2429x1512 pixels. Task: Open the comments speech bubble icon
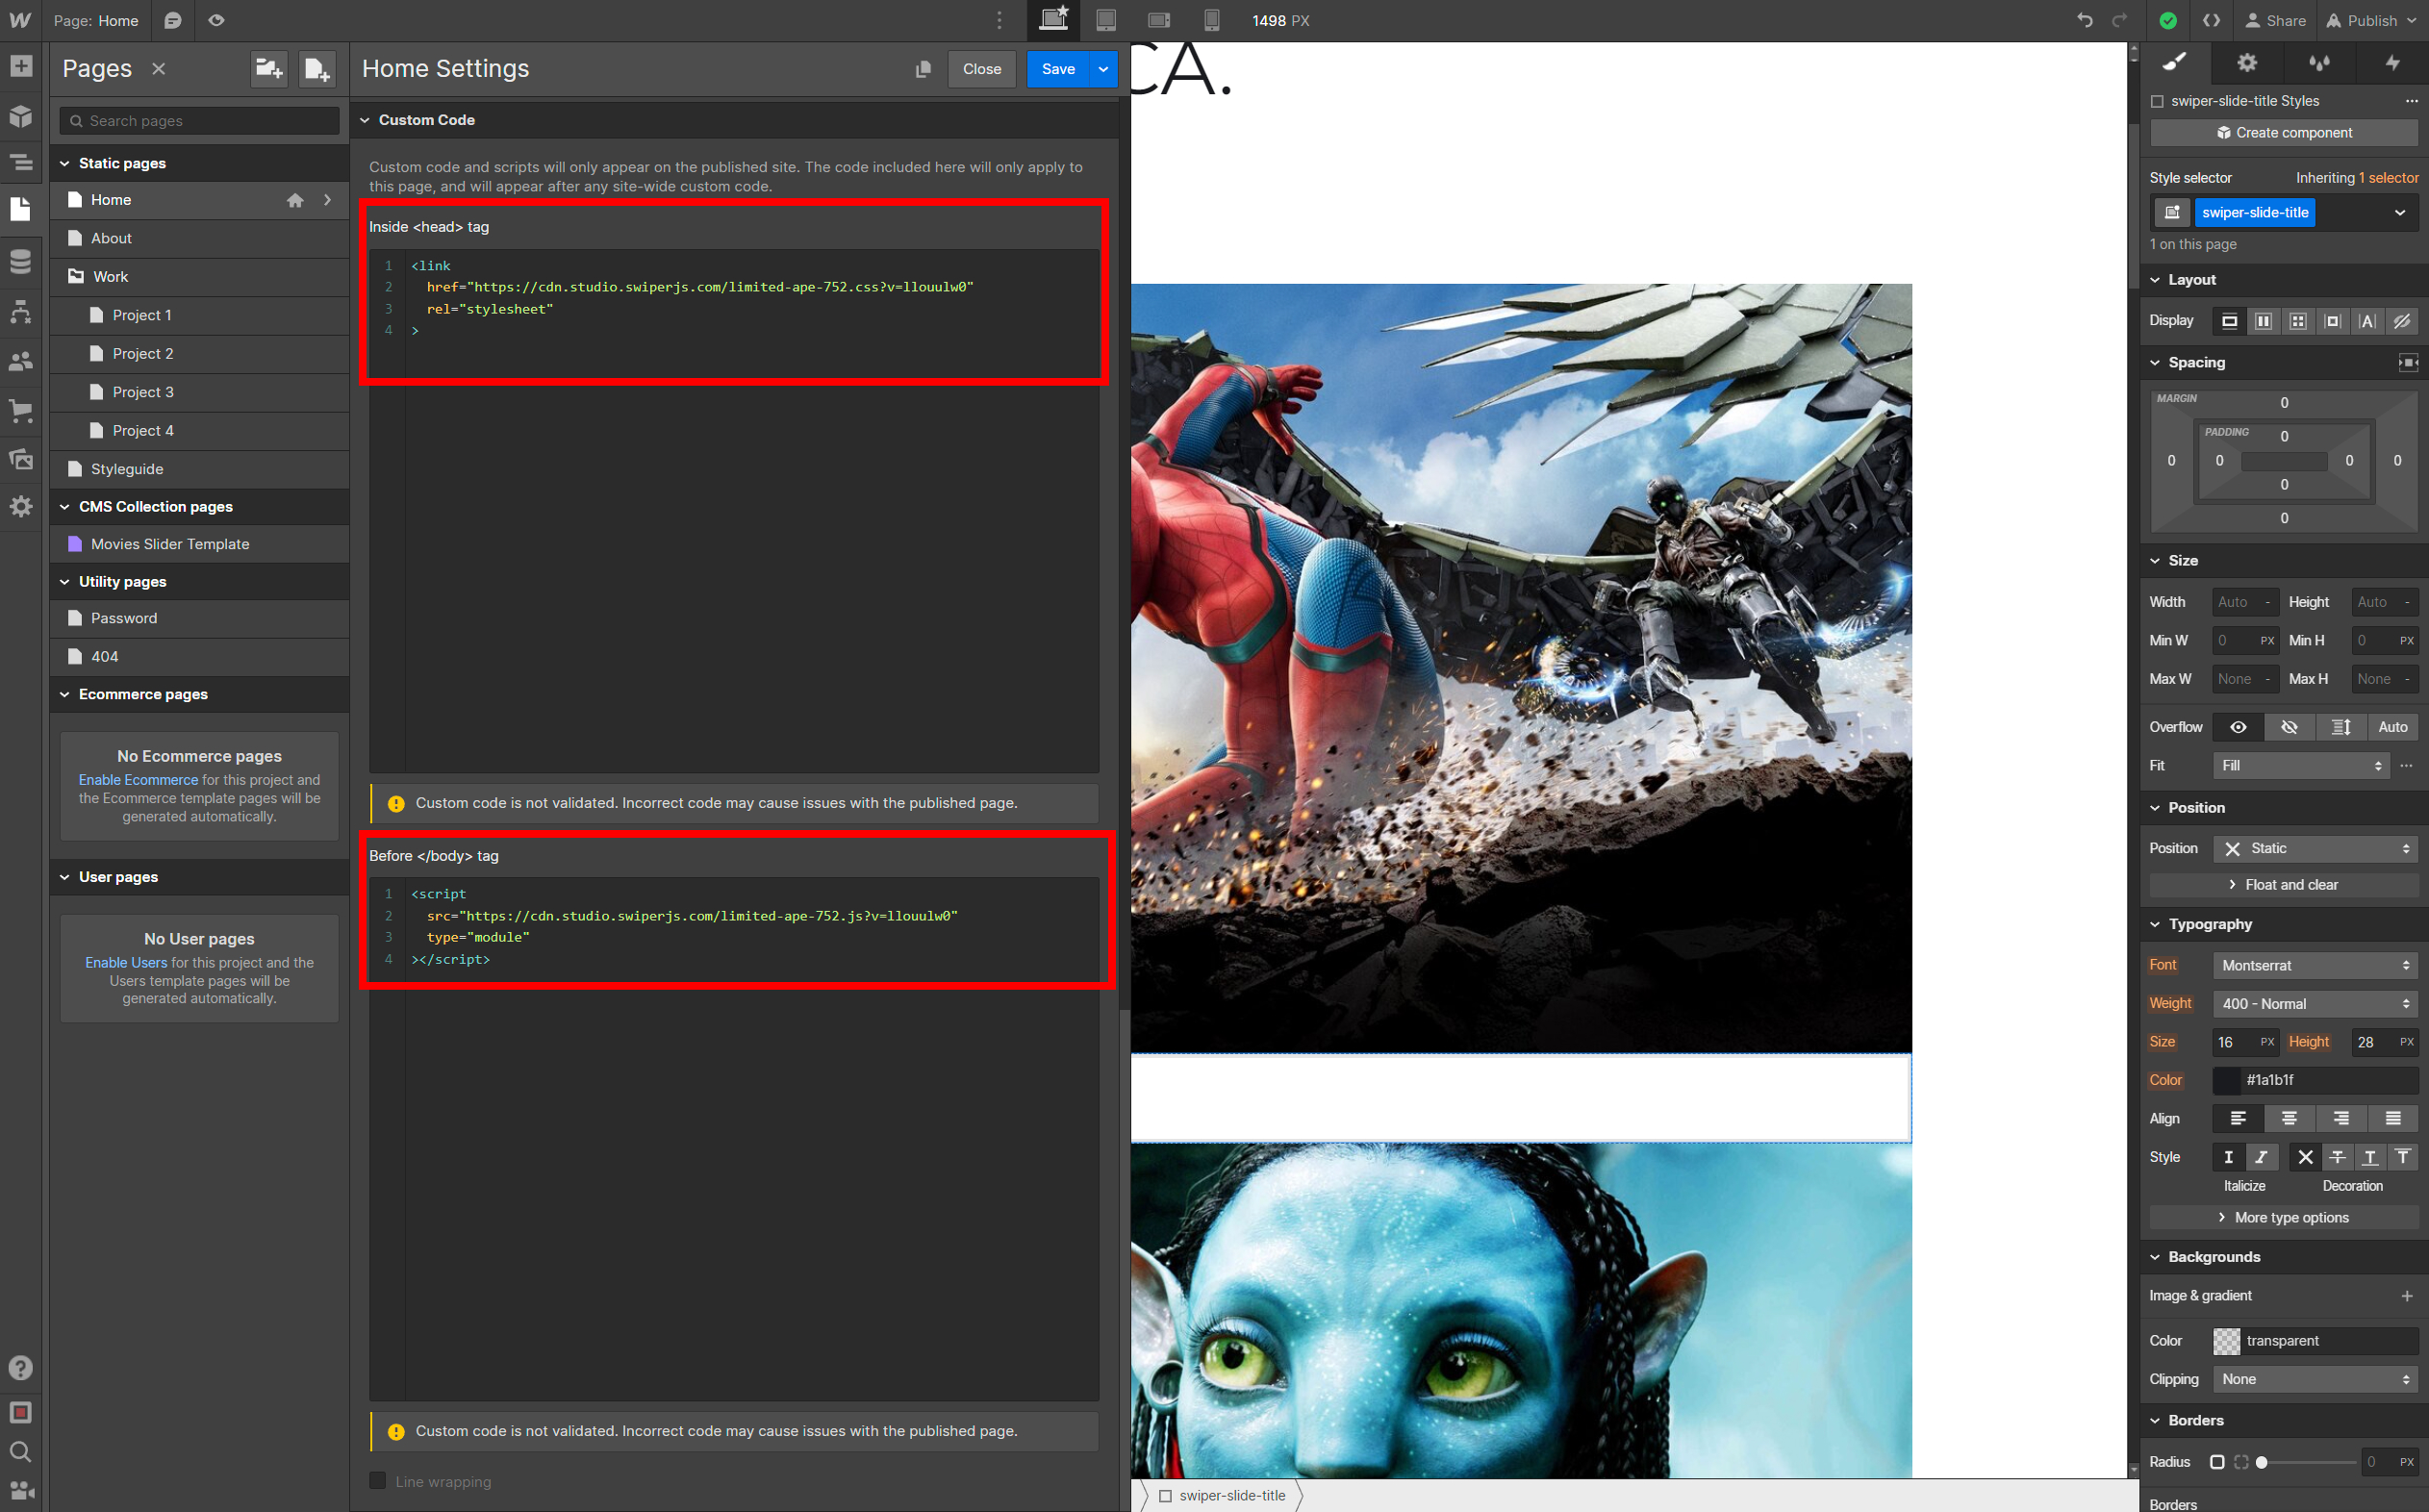[x=173, y=20]
